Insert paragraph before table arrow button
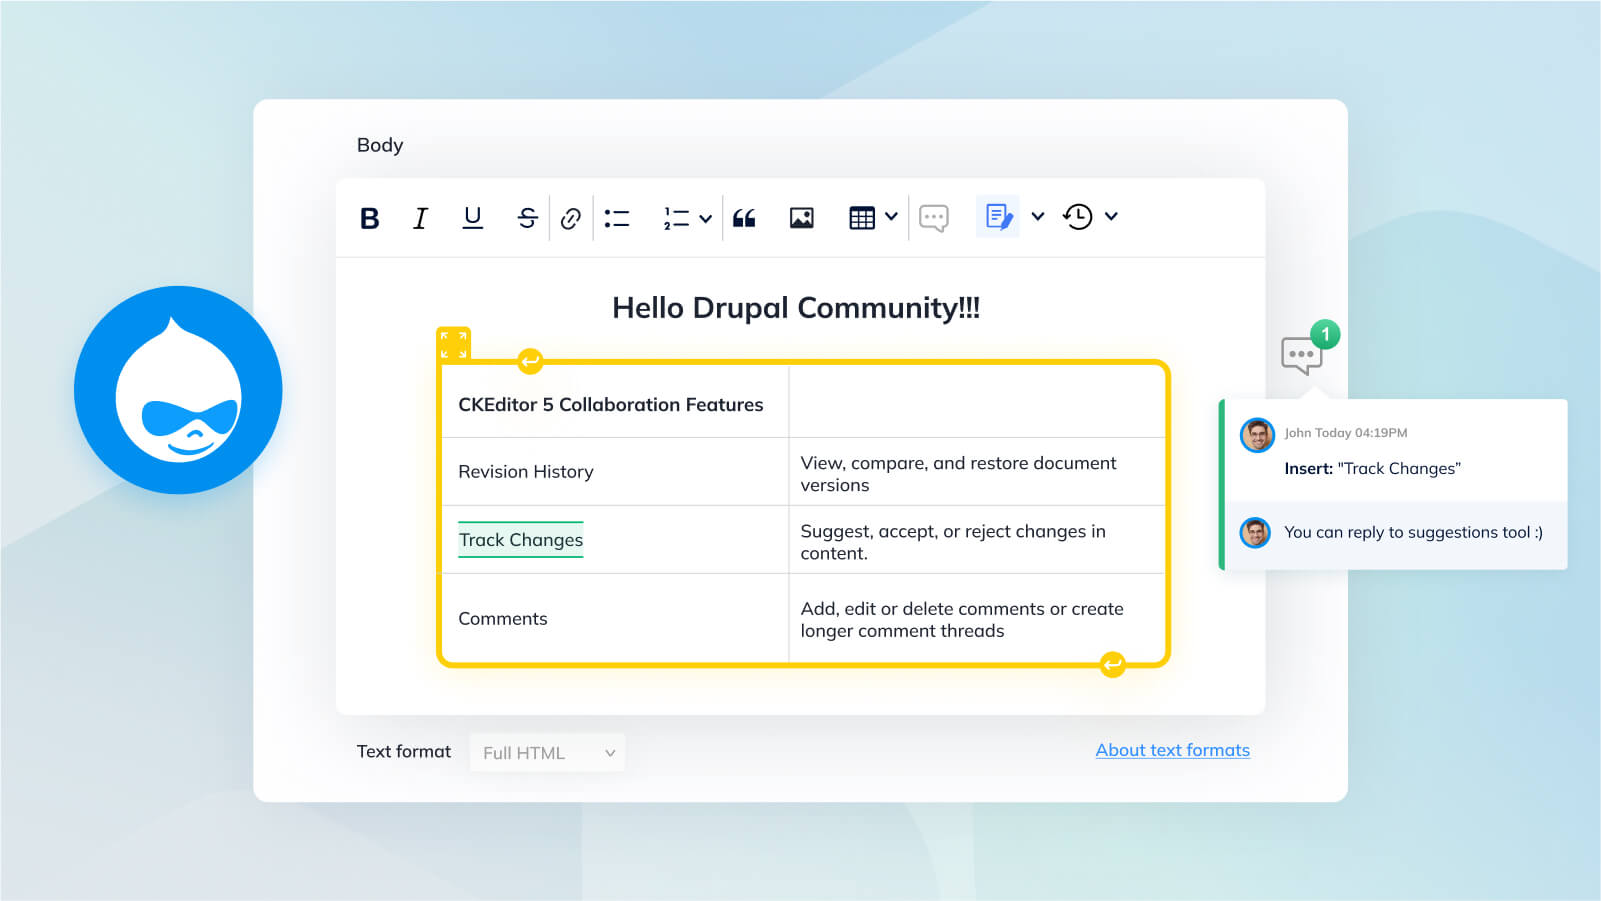Viewport: 1601px width, 901px height. click(530, 361)
